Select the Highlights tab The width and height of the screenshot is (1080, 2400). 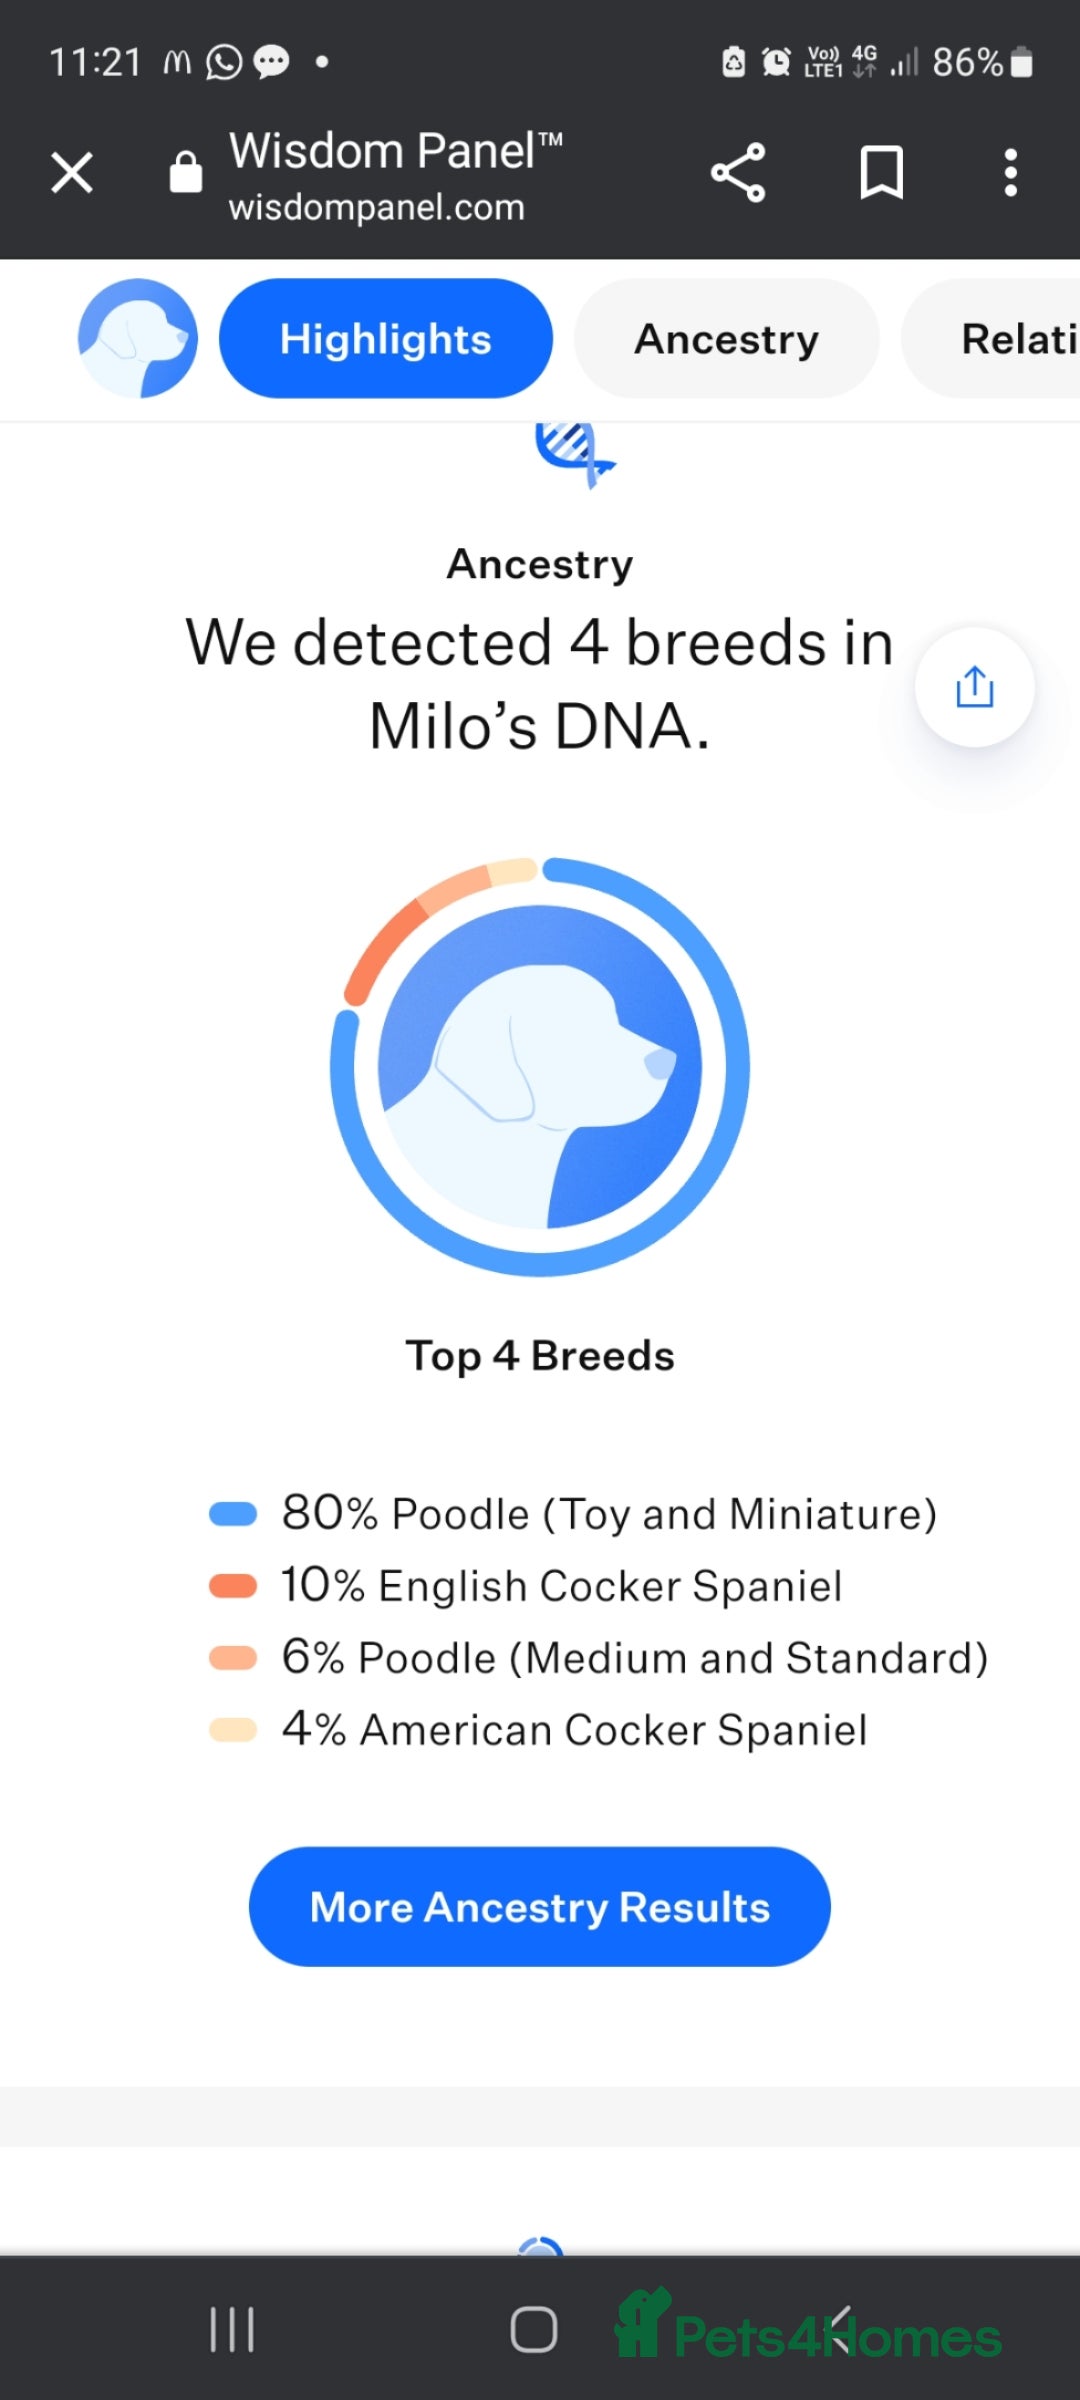tap(386, 338)
